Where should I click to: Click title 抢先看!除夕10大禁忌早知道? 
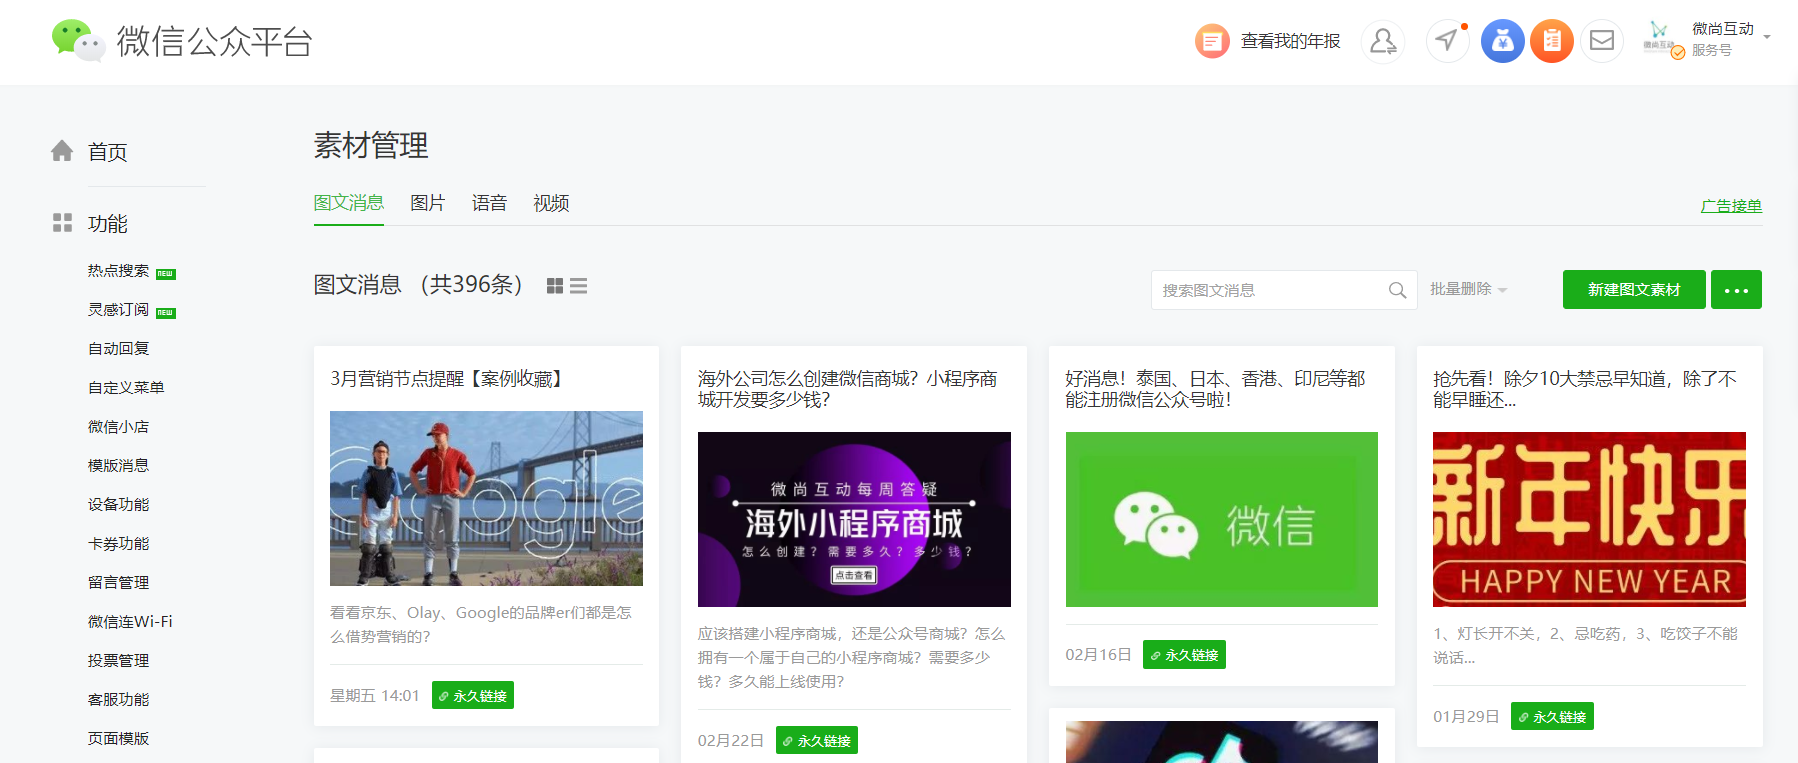click(x=1585, y=389)
